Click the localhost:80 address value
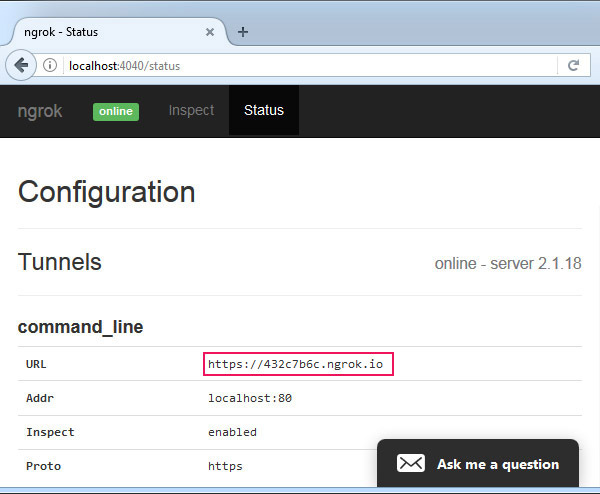The height and width of the screenshot is (494, 600). click(250, 398)
